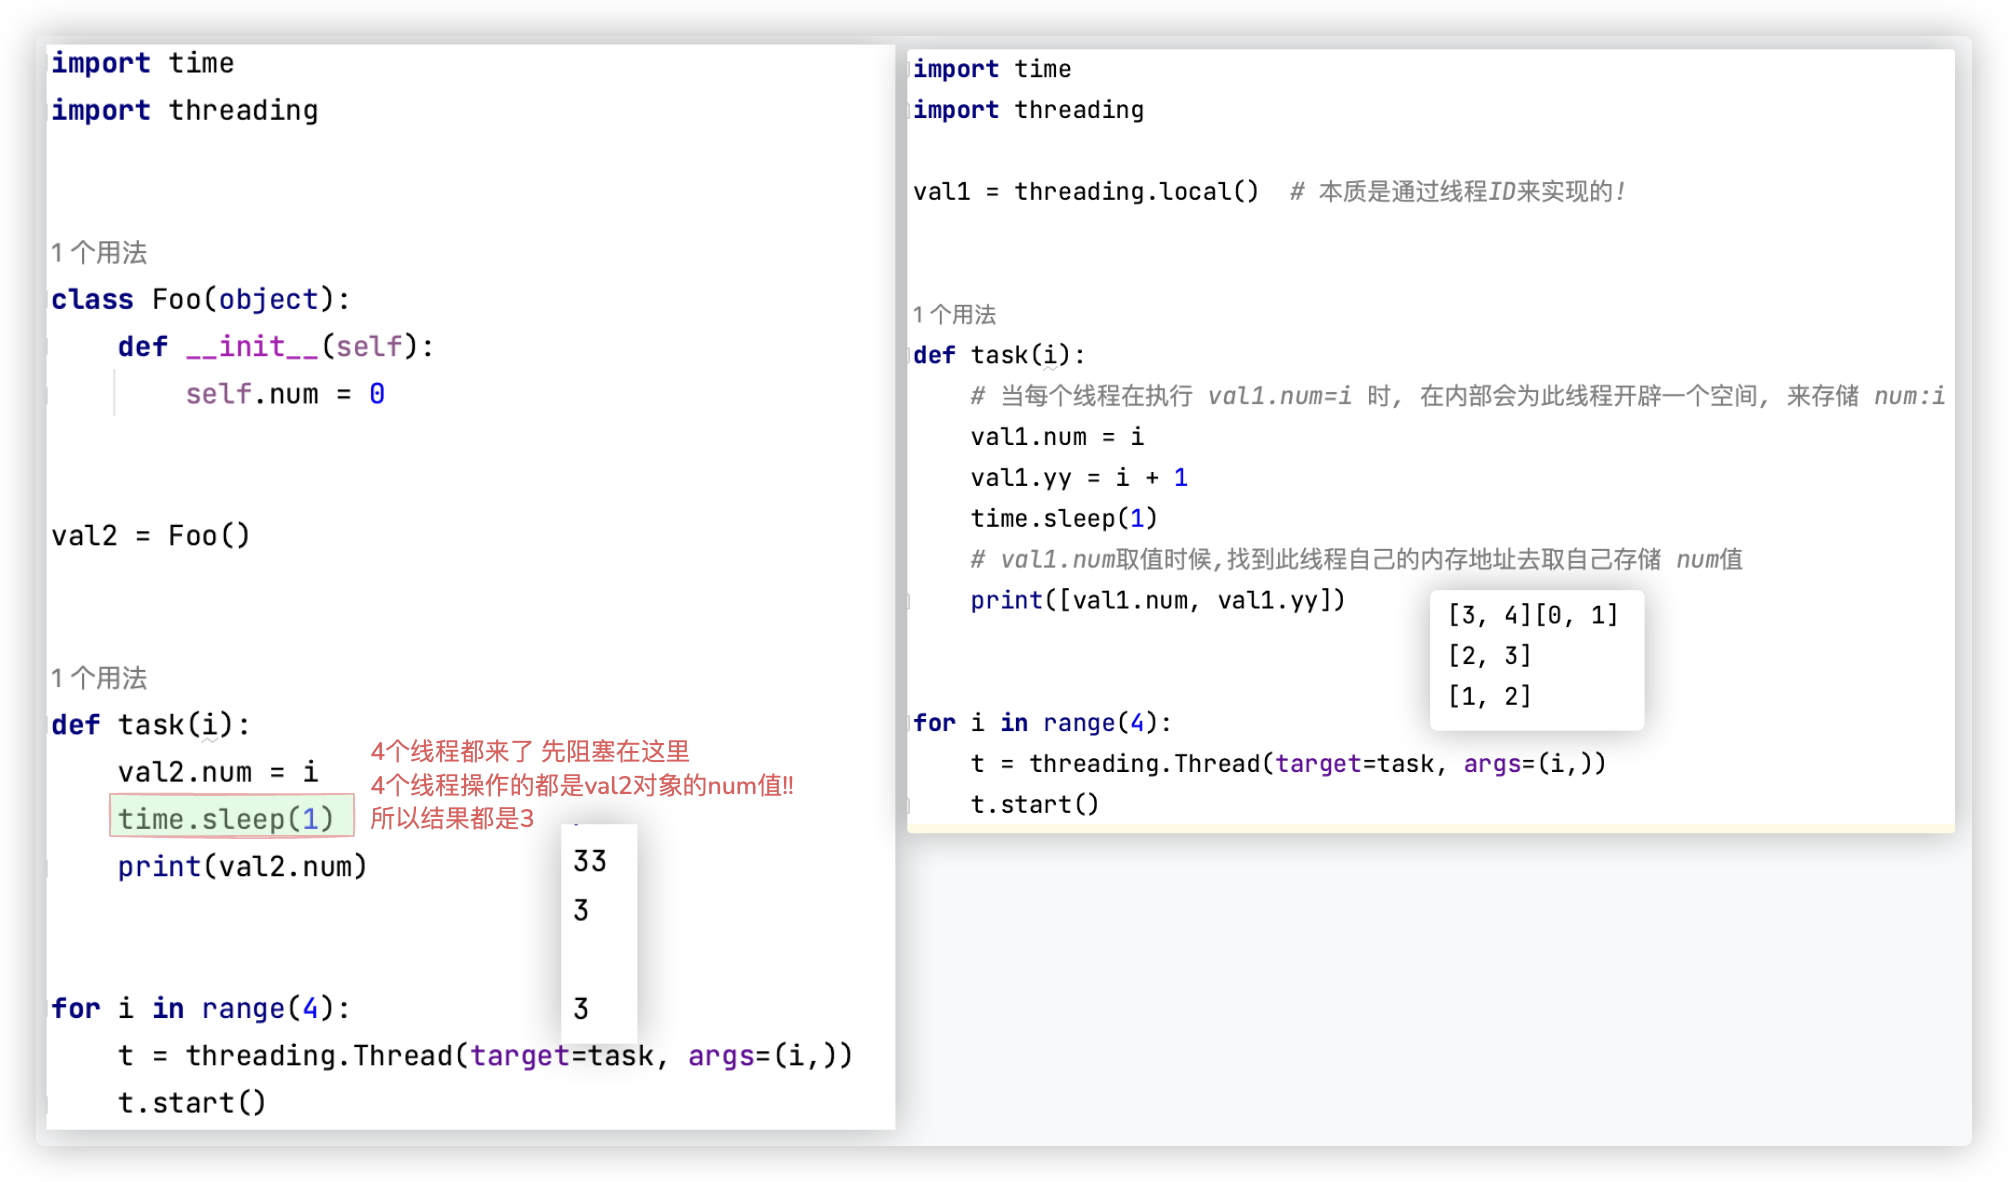Viewport: 2008px width, 1182px height.
Task: Click print([val1.num, val1.yy]) statement
Action: coord(1157,600)
